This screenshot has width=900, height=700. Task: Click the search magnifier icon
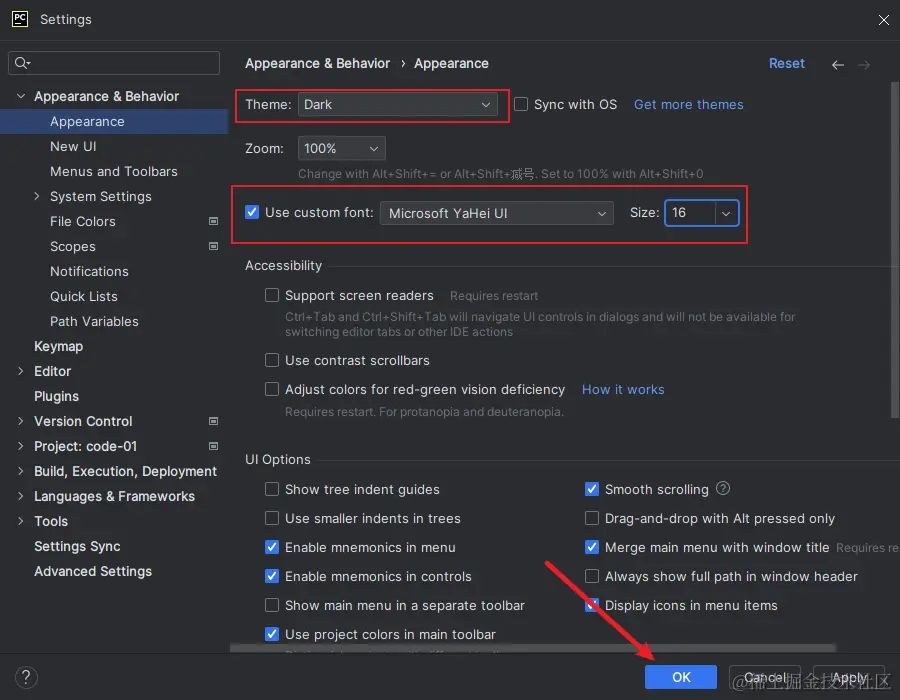tap(22, 63)
